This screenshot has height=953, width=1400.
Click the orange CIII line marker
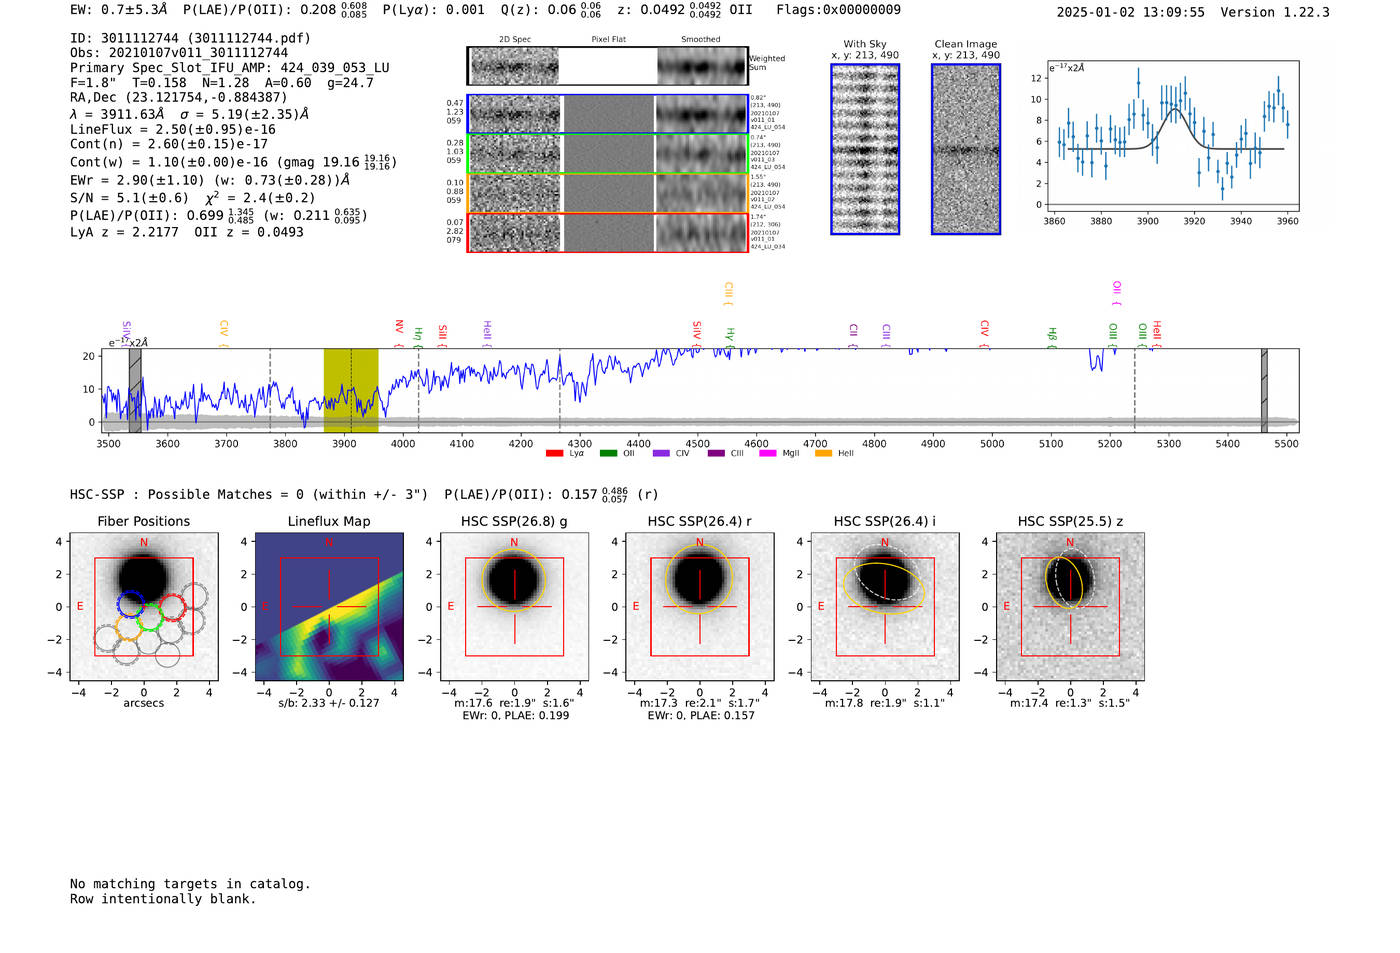pyautogui.click(x=729, y=293)
